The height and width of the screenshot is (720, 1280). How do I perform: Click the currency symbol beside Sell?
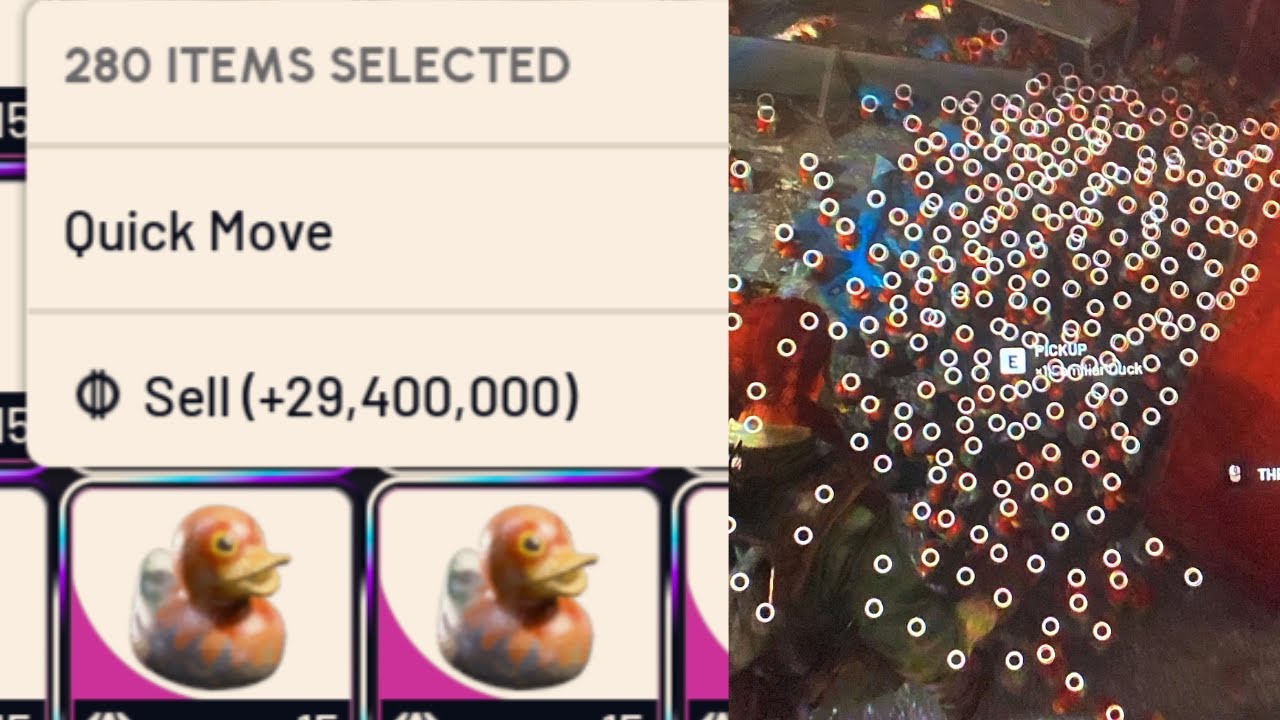(97, 396)
